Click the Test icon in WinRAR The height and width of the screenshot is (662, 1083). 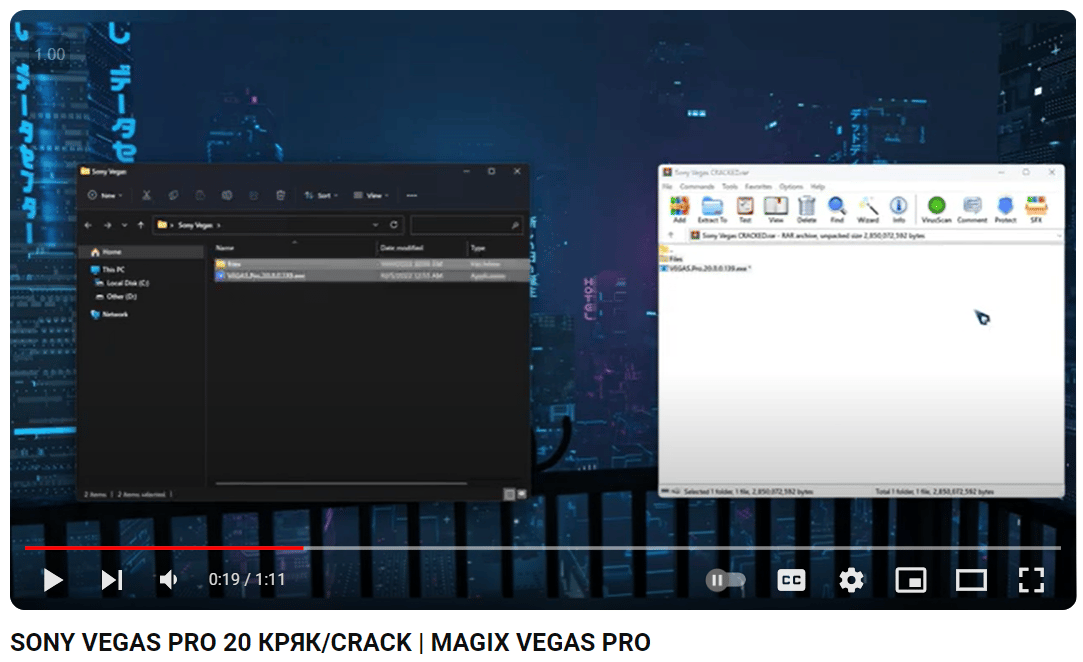click(x=745, y=209)
